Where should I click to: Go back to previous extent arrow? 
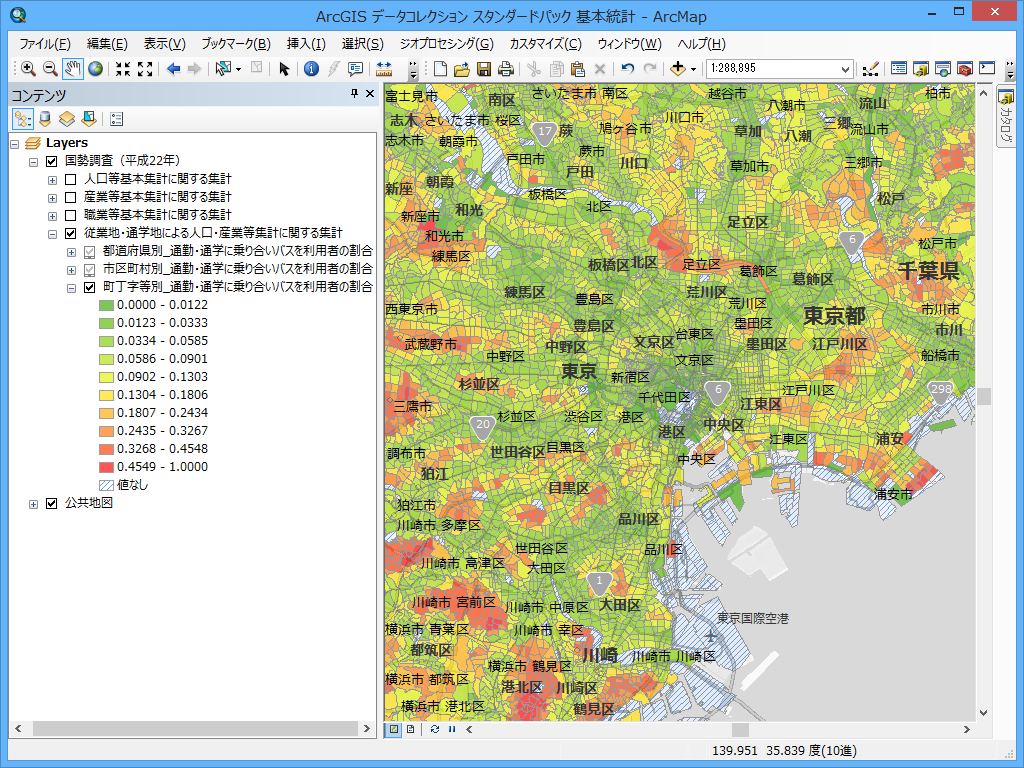pyautogui.click(x=172, y=69)
